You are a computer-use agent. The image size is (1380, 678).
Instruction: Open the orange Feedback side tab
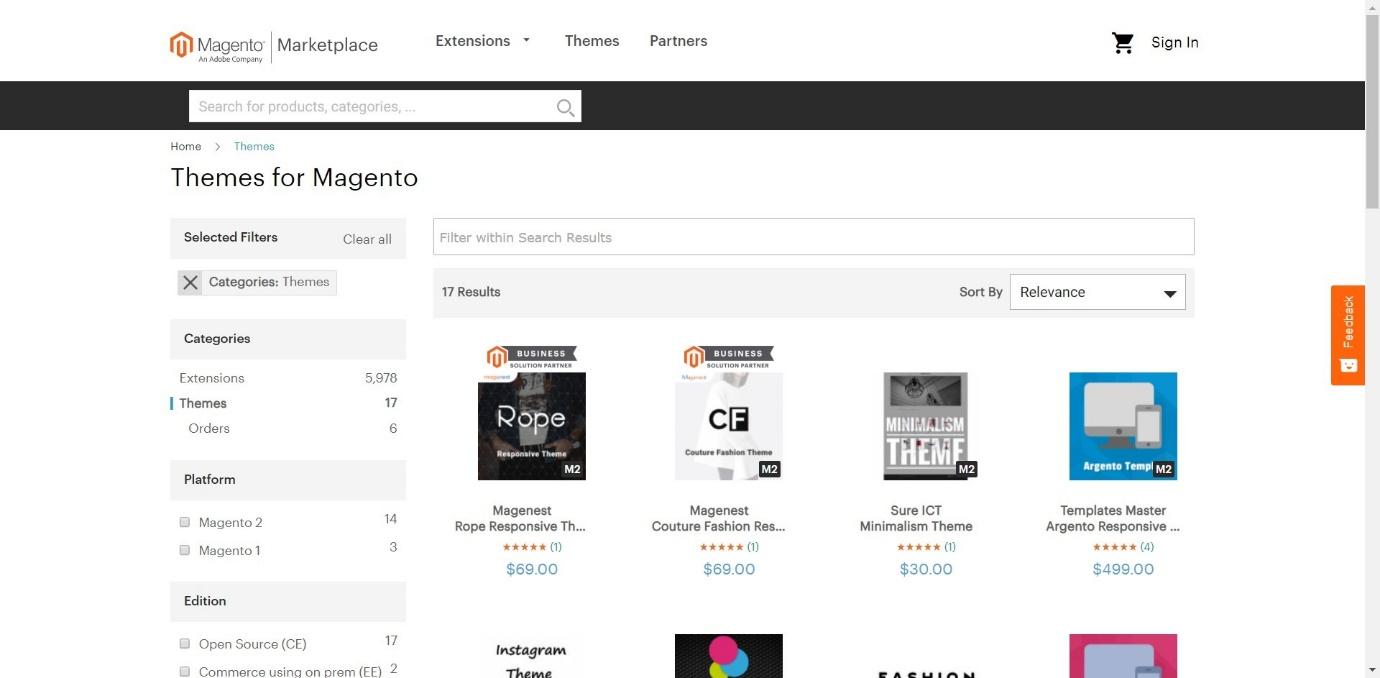click(1348, 335)
